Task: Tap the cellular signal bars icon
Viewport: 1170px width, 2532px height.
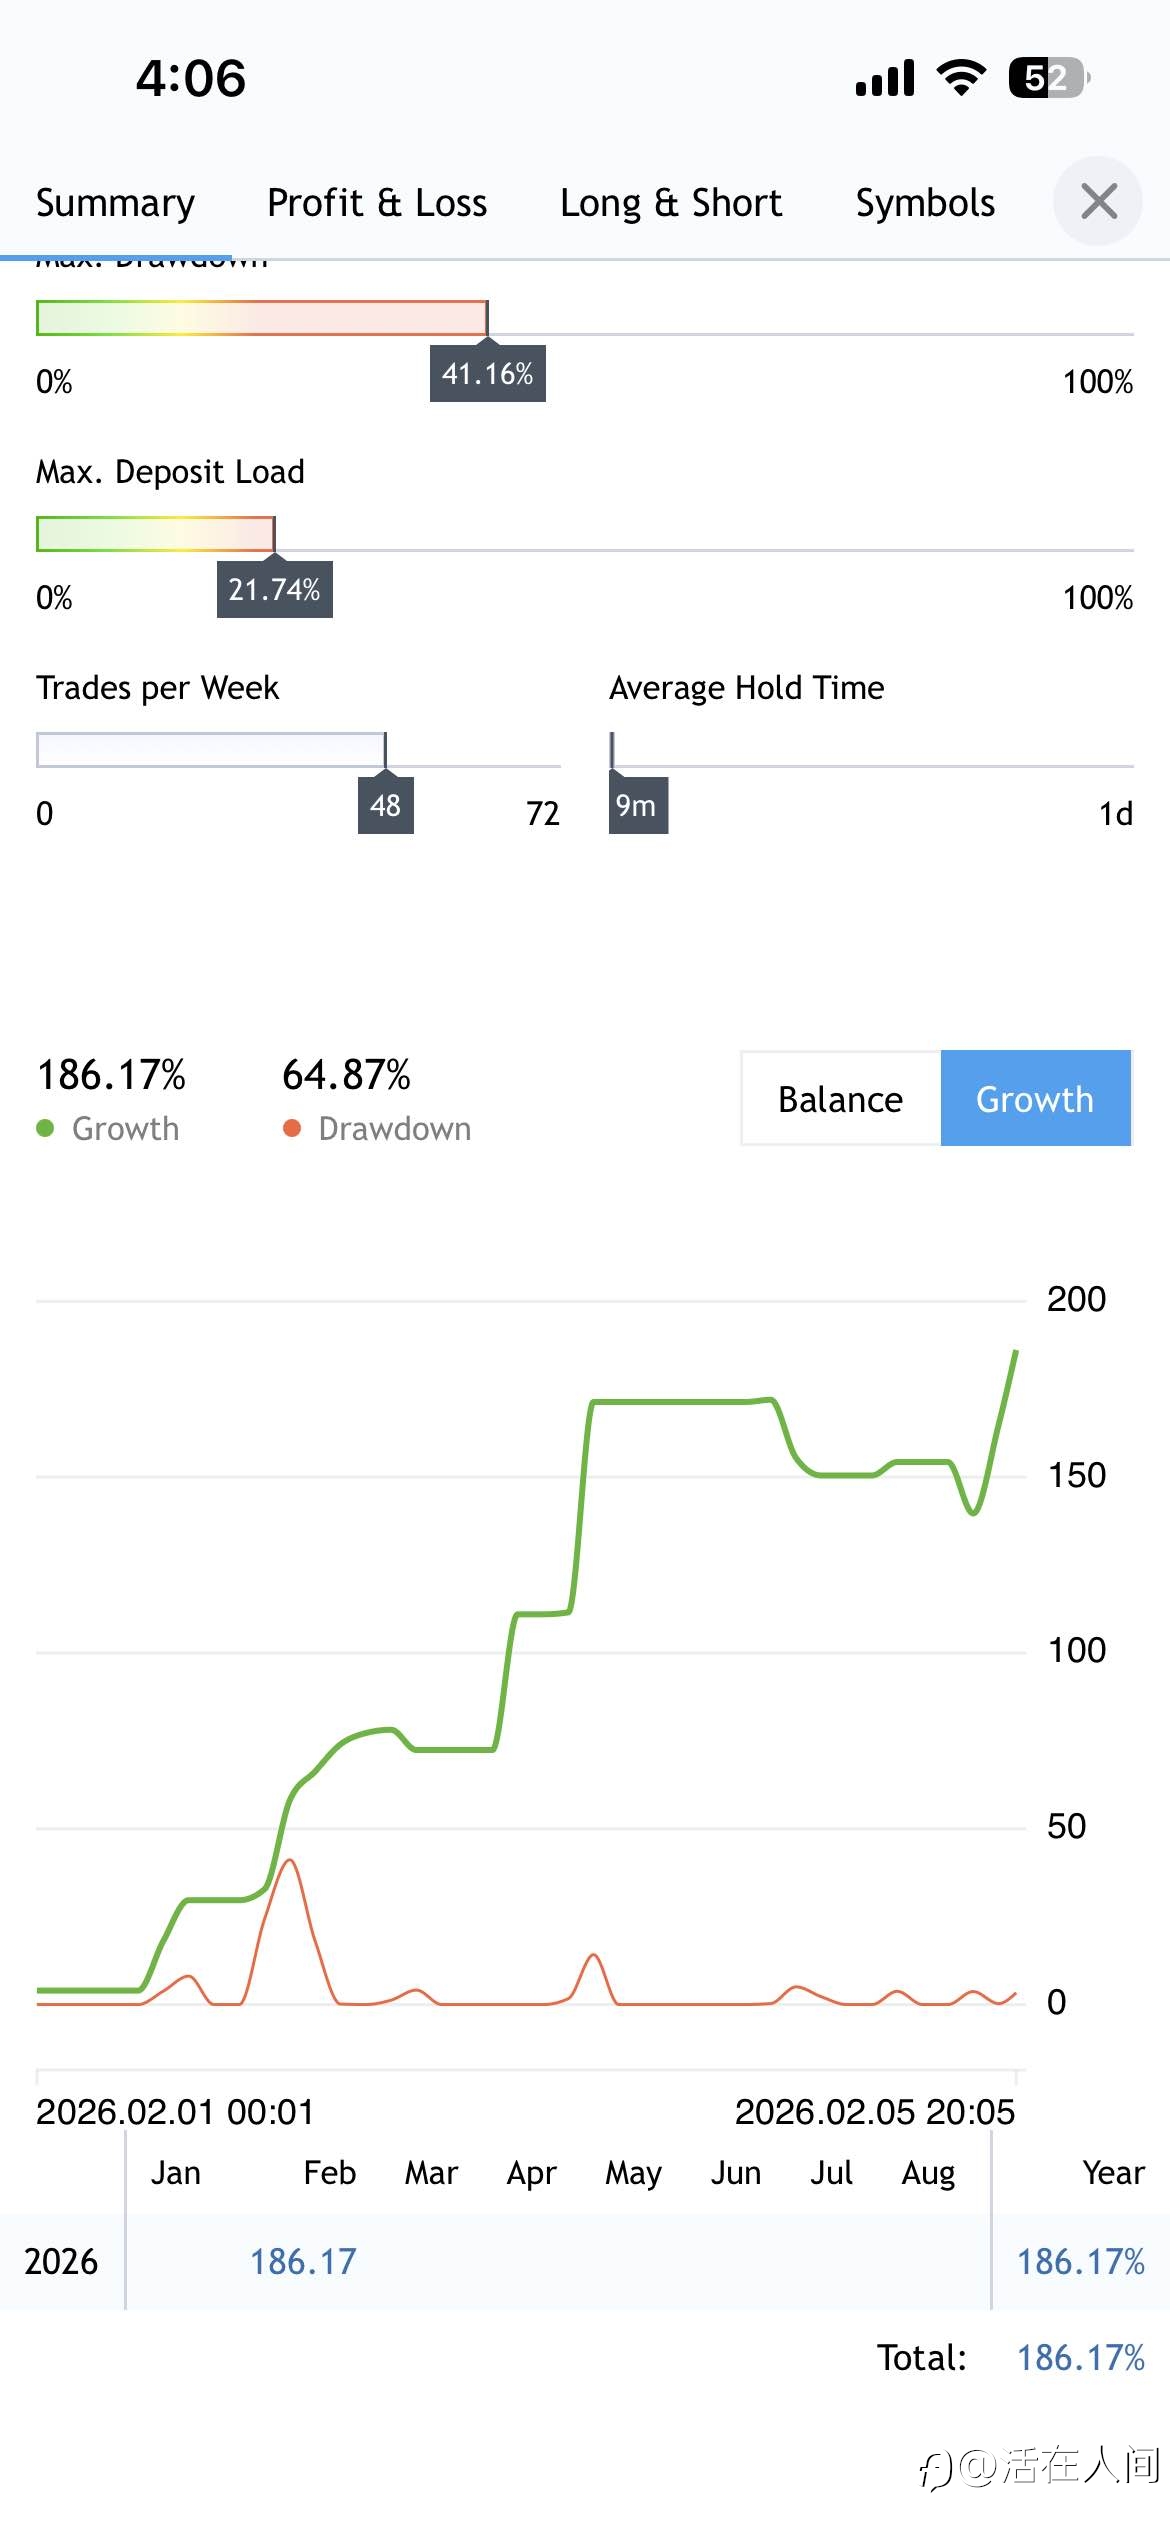Action: click(885, 78)
